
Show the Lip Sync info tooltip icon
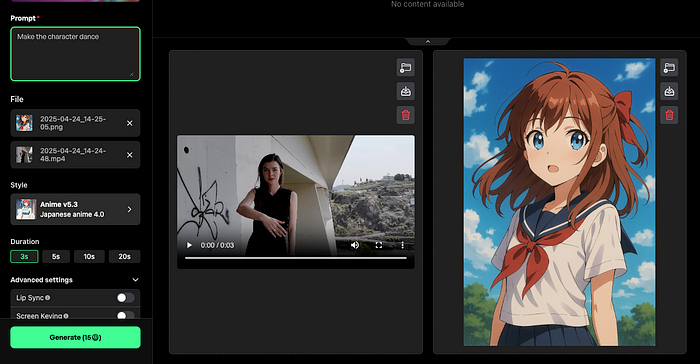tap(47, 298)
